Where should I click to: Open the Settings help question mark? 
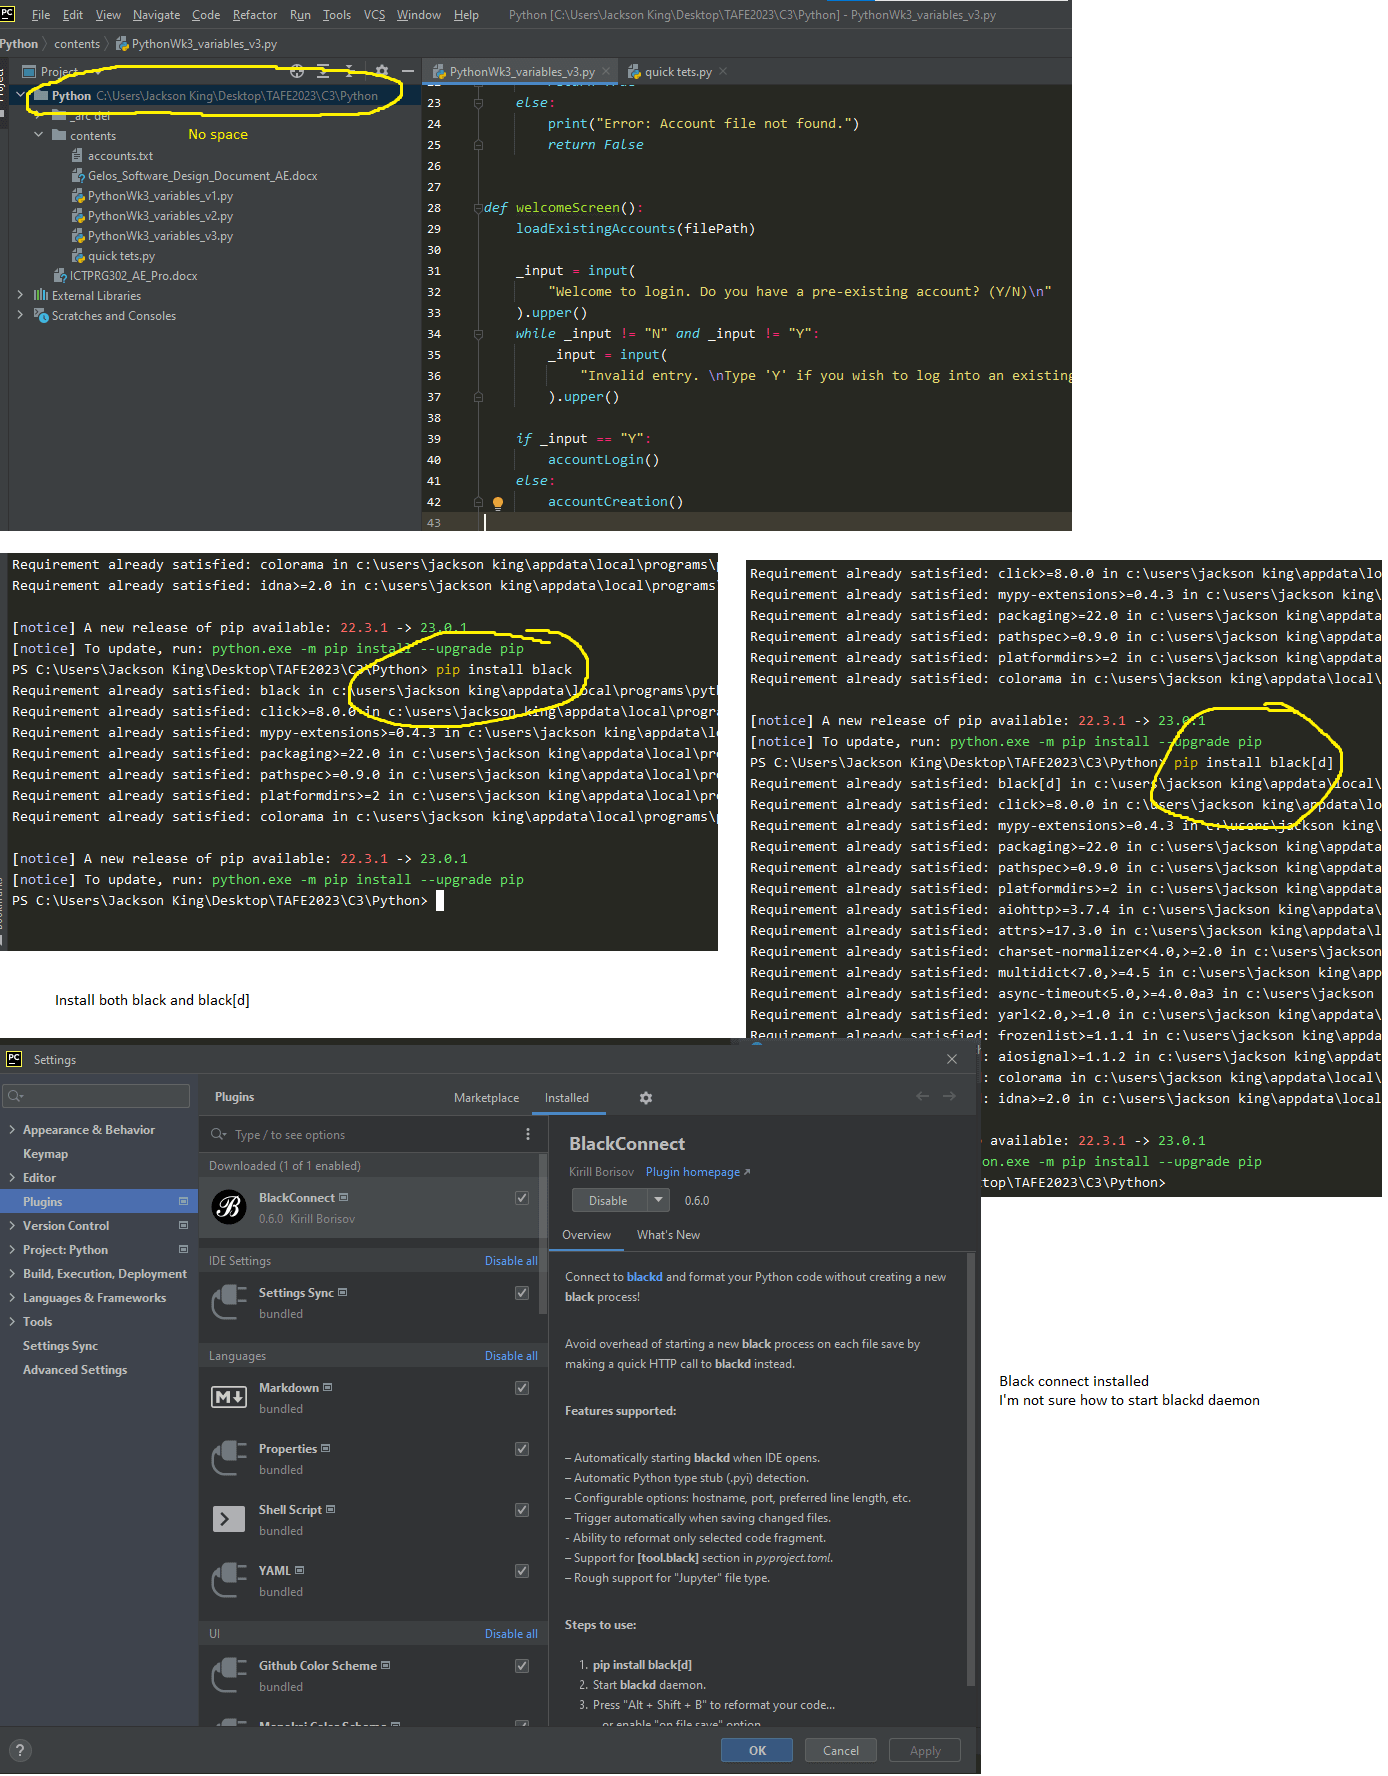tap(20, 1750)
